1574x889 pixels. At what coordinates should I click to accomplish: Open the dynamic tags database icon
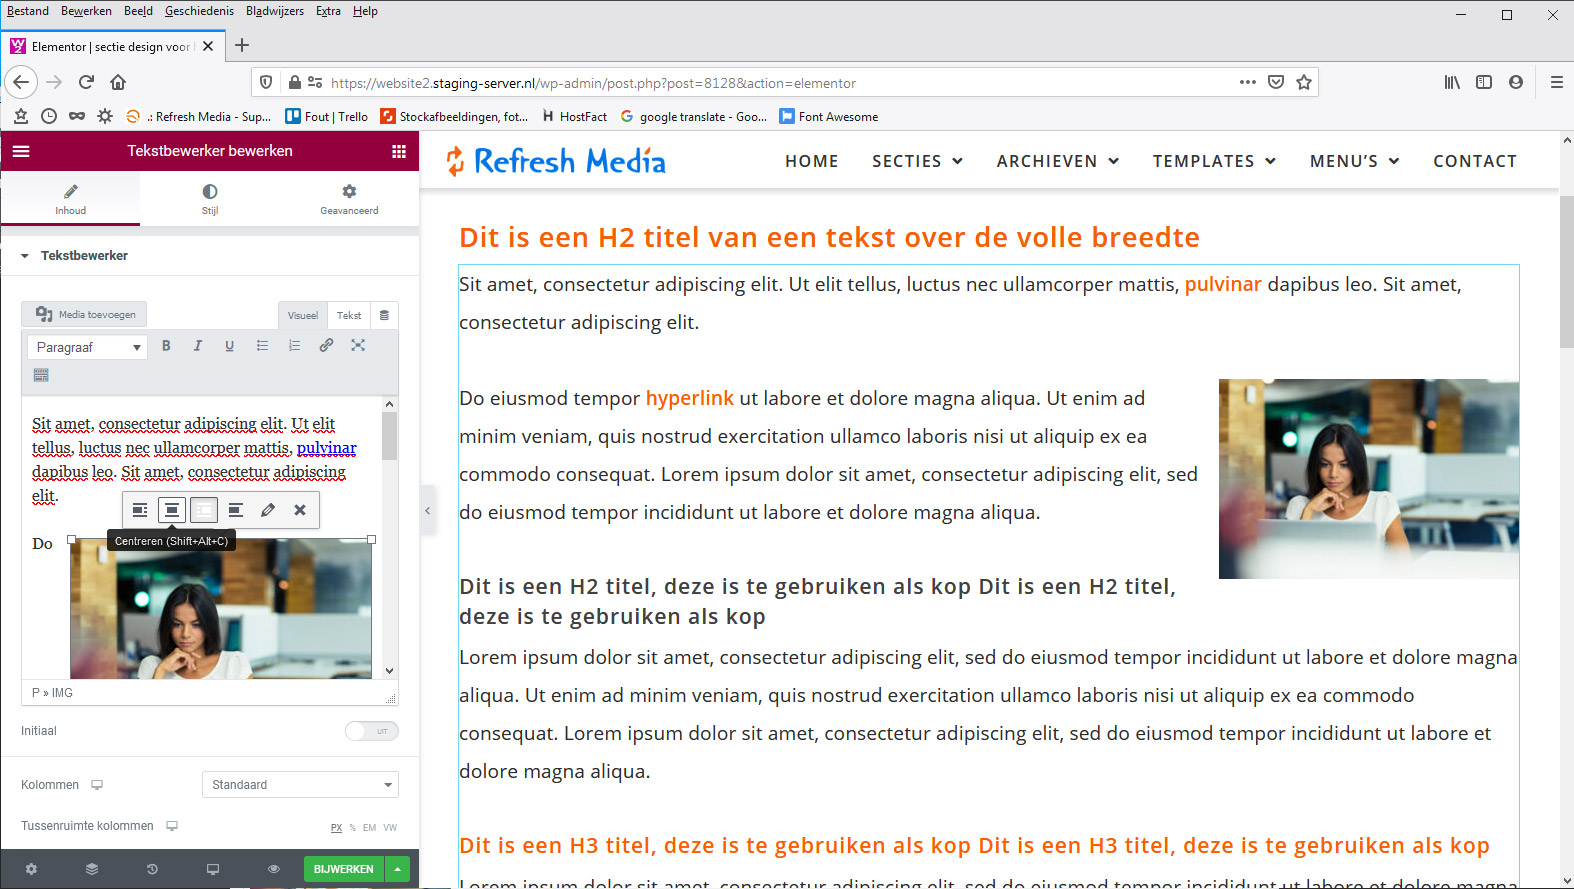(x=384, y=315)
